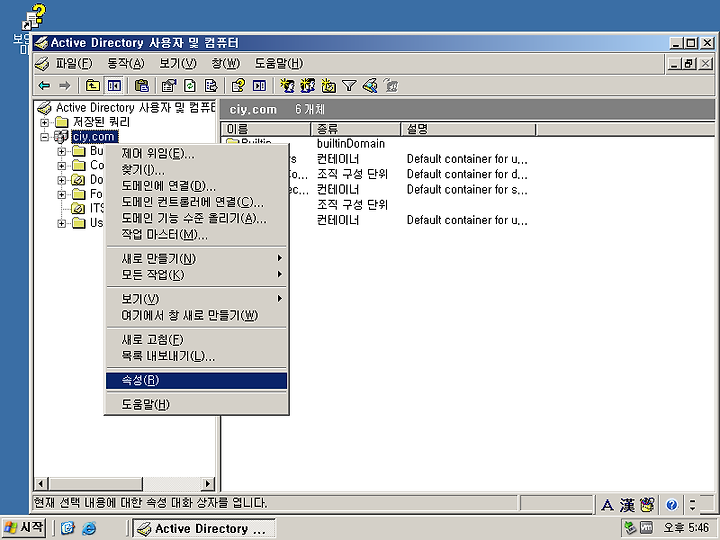Screen dimensions: 720x540
Task: Click the Export list toolbar icon
Action: coord(211,85)
